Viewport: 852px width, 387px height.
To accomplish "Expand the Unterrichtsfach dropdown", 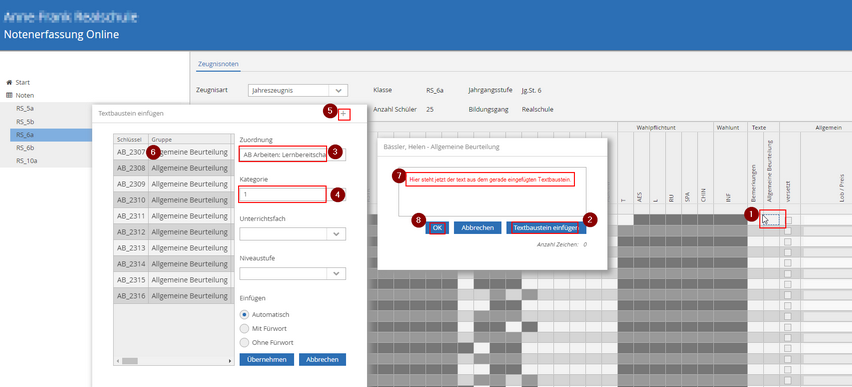I will [292, 234].
